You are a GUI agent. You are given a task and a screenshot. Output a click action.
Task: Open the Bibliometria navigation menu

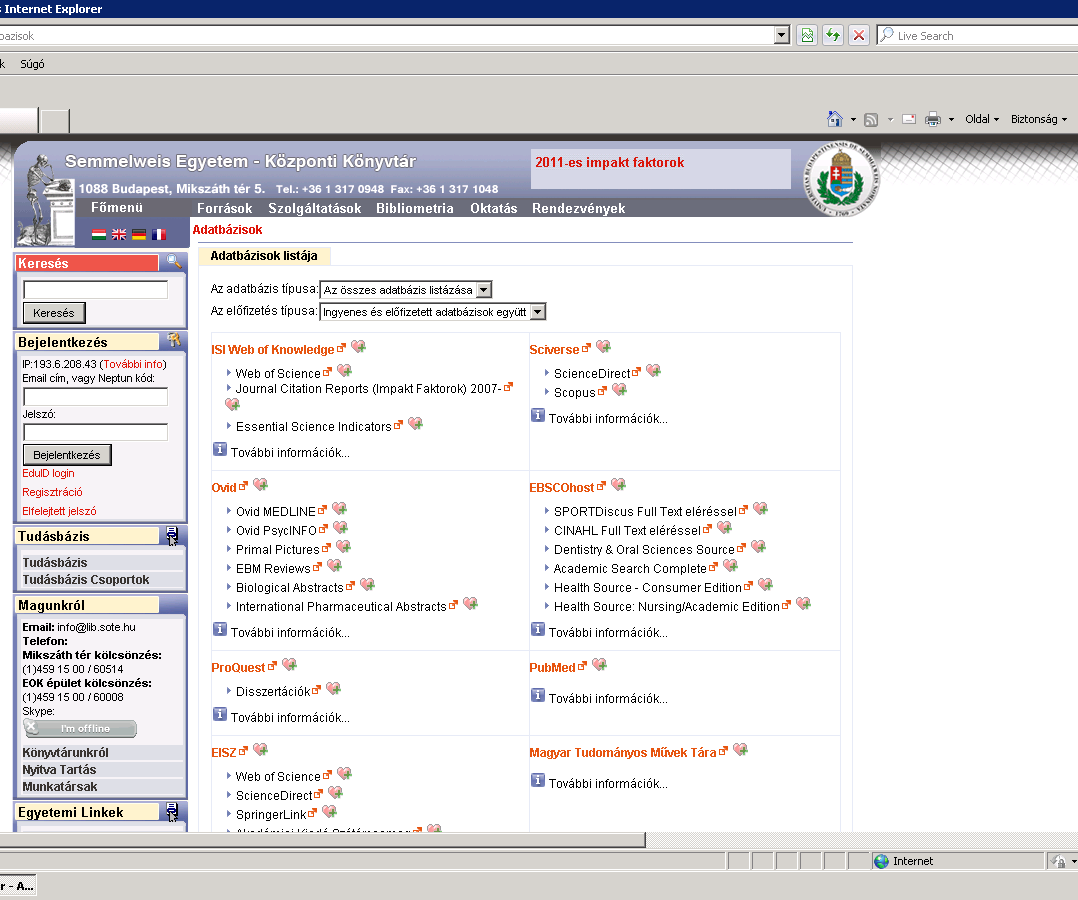tap(415, 208)
